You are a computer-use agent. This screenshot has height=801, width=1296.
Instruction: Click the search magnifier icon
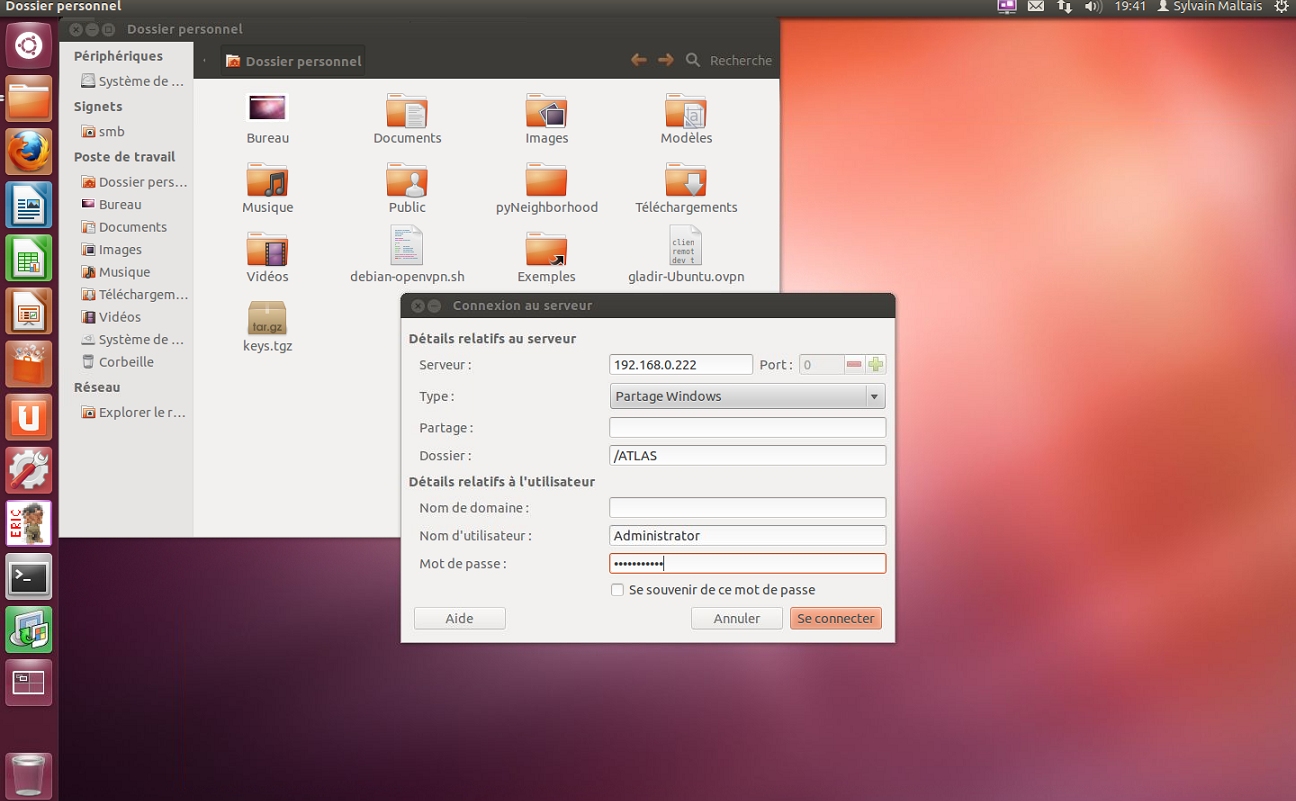click(693, 61)
